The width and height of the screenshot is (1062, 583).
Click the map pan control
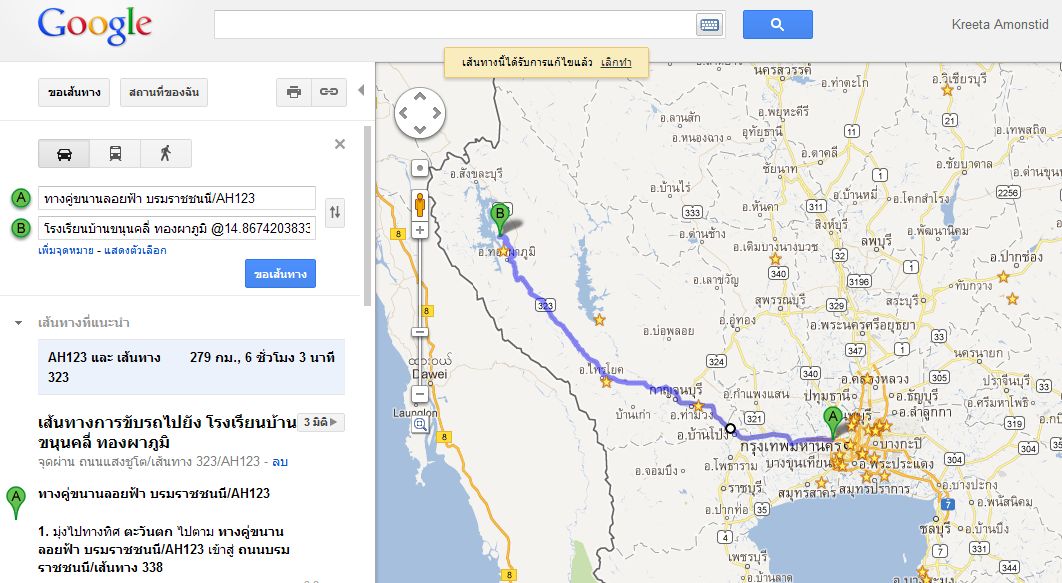click(420, 113)
